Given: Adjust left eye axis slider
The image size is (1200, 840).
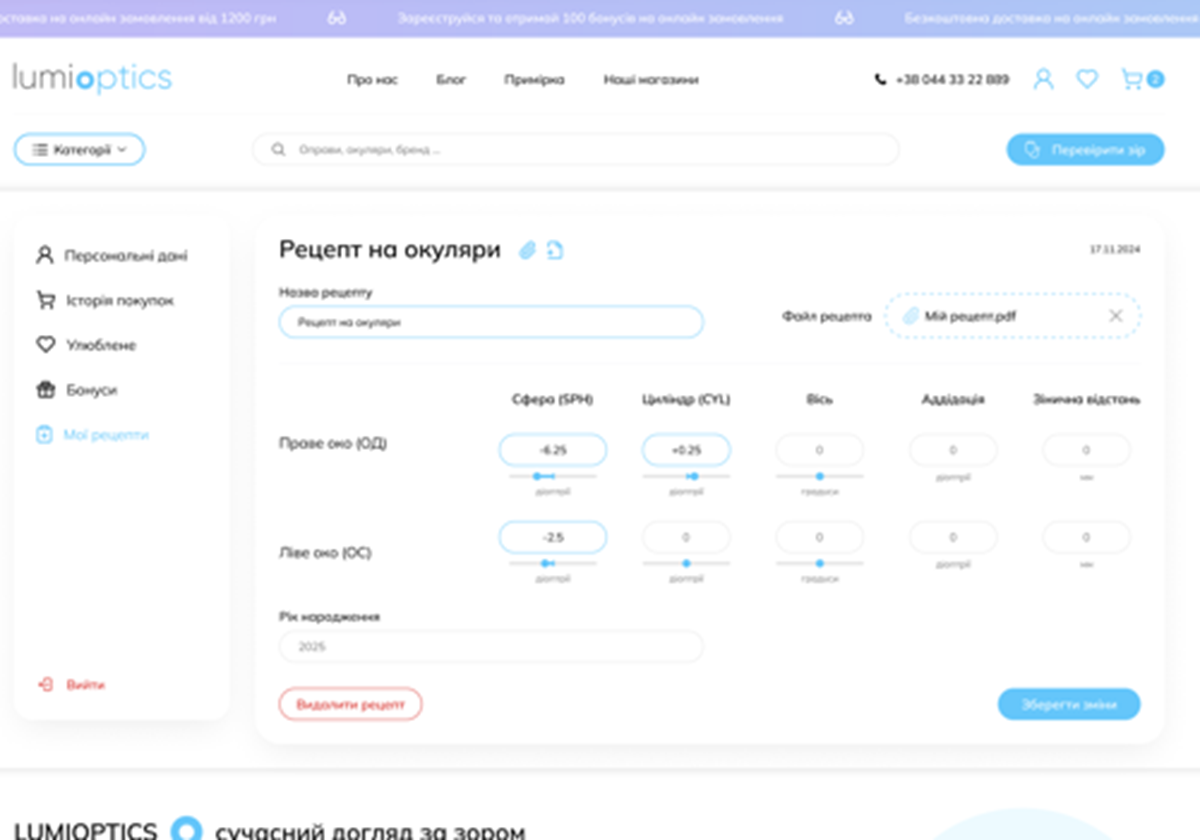Looking at the screenshot, I should point(820,563).
